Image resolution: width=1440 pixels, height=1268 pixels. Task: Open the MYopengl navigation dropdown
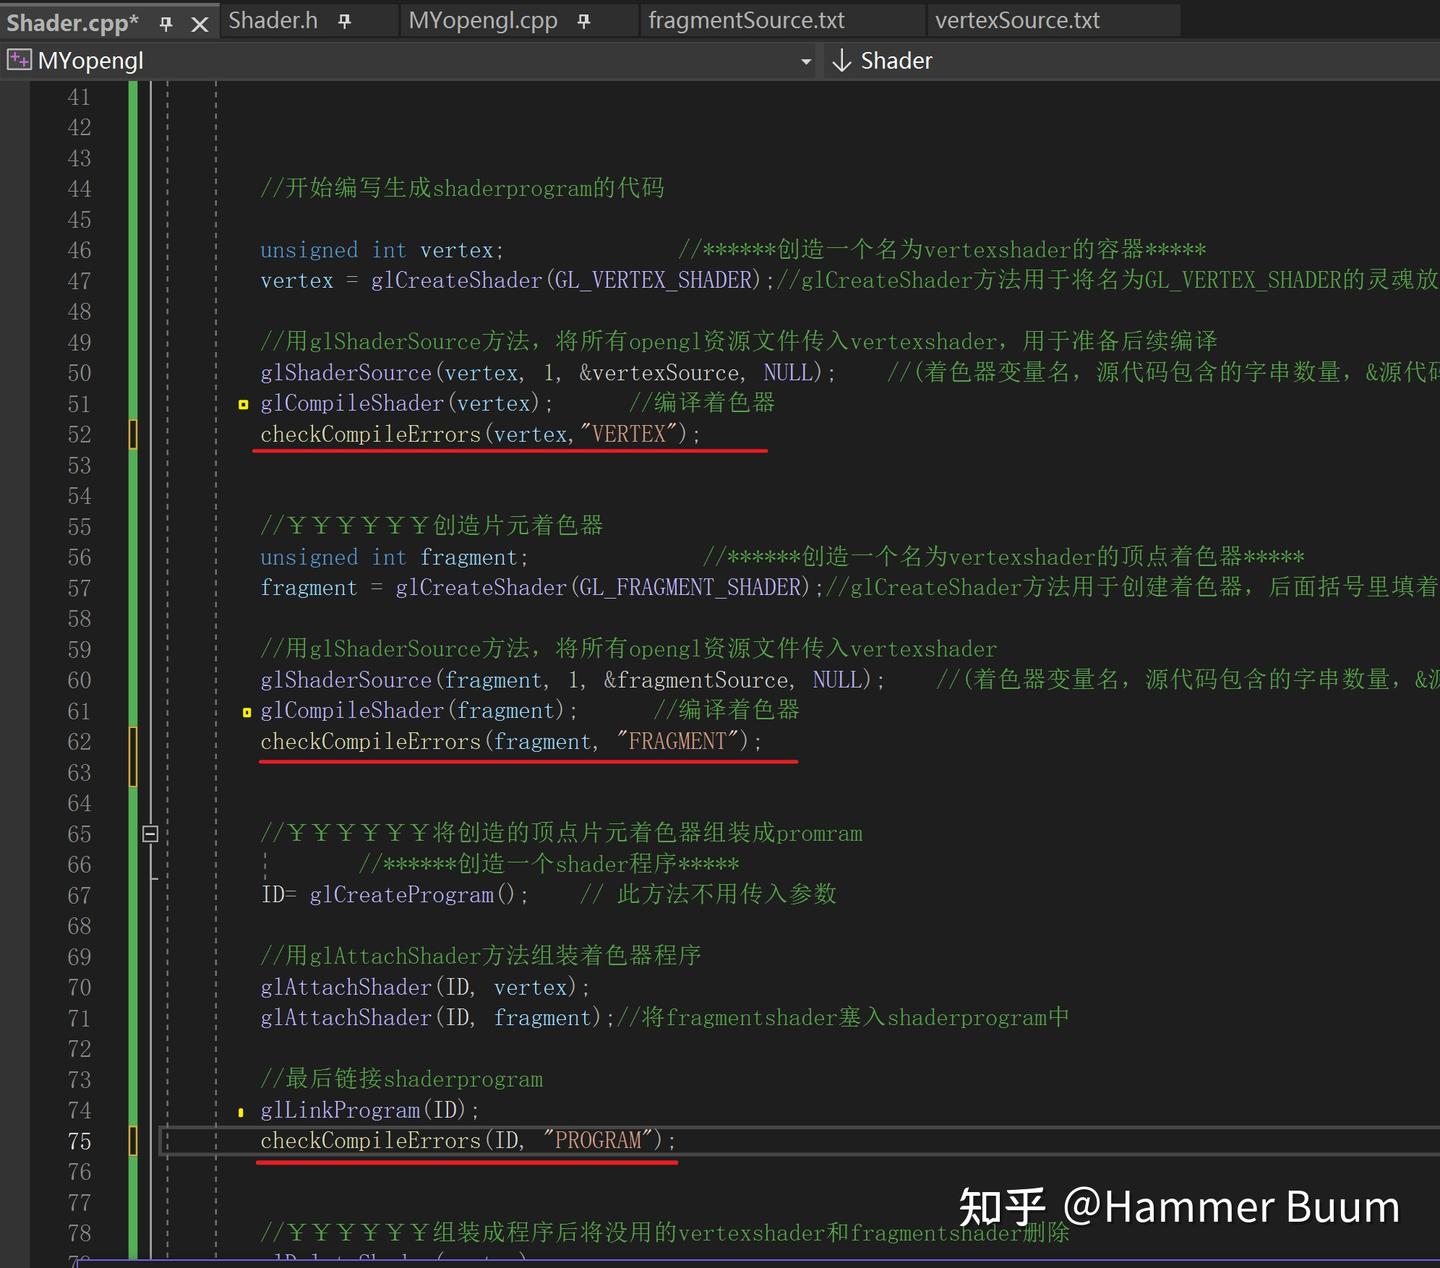(806, 60)
